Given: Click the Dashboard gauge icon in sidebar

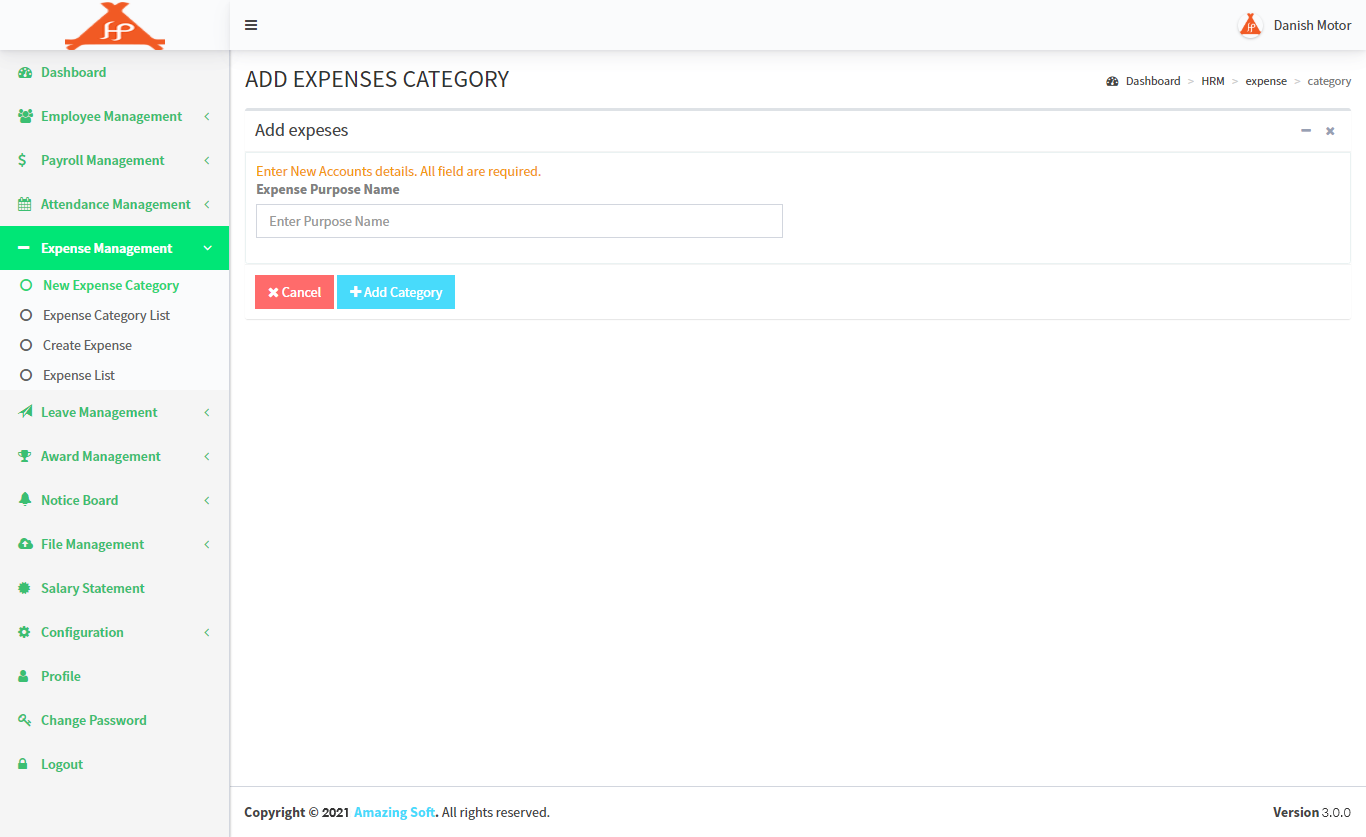Looking at the screenshot, I should click(25, 73).
